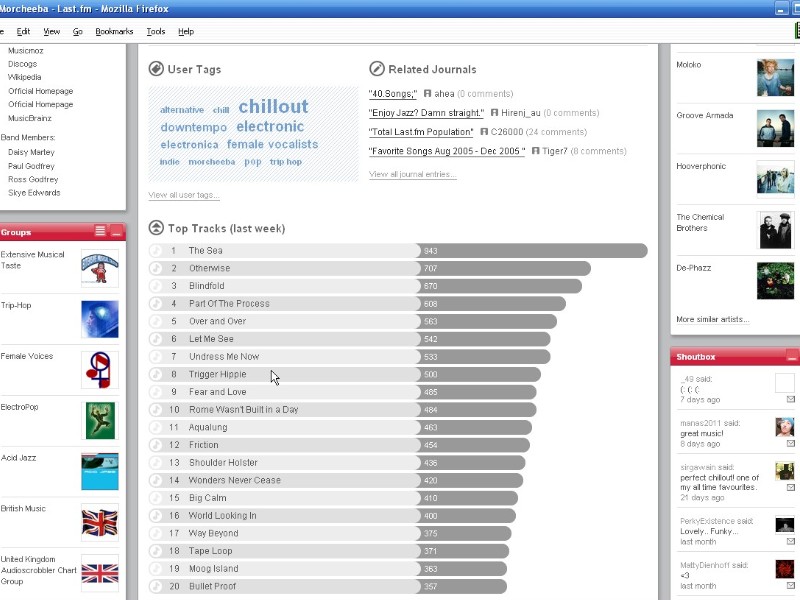Open "Enjoy Jazz? Damn straight." journal
This screenshot has height=600, width=800.
(x=426, y=113)
